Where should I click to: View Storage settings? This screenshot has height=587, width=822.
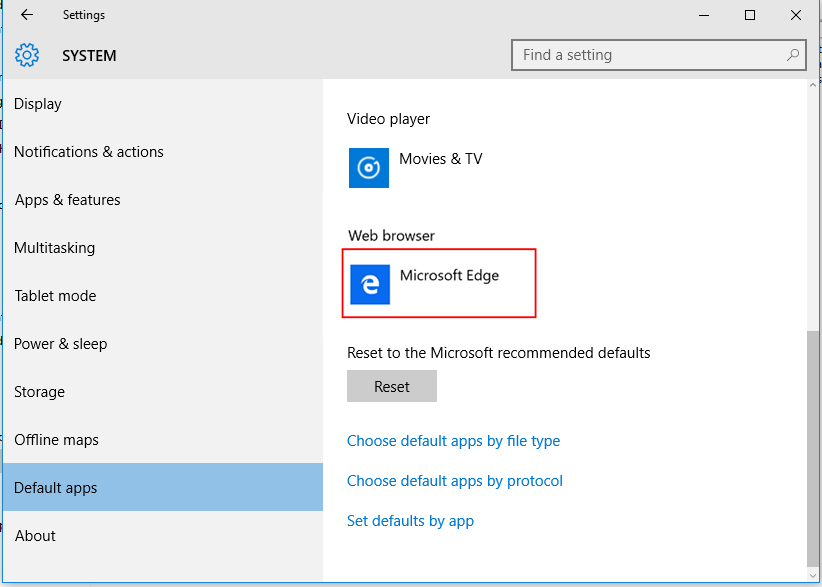[39, 391]
